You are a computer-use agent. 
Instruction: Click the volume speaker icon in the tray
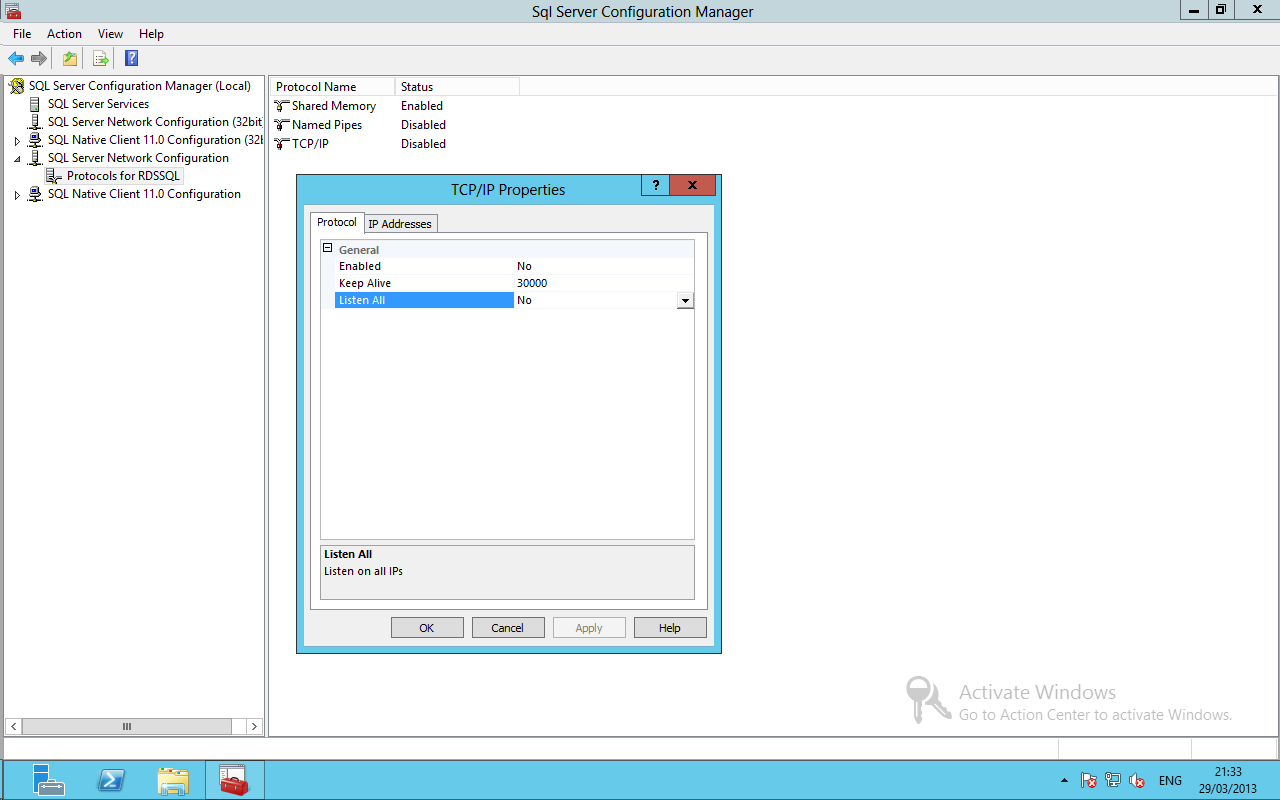point(1137,780)
